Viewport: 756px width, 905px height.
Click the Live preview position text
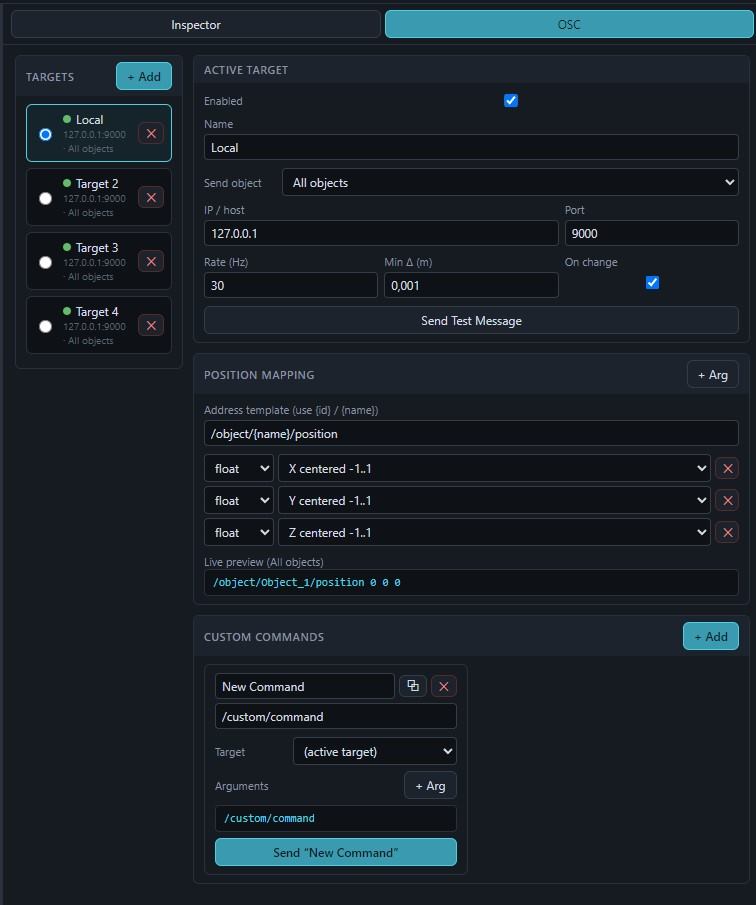coord(306,582)
